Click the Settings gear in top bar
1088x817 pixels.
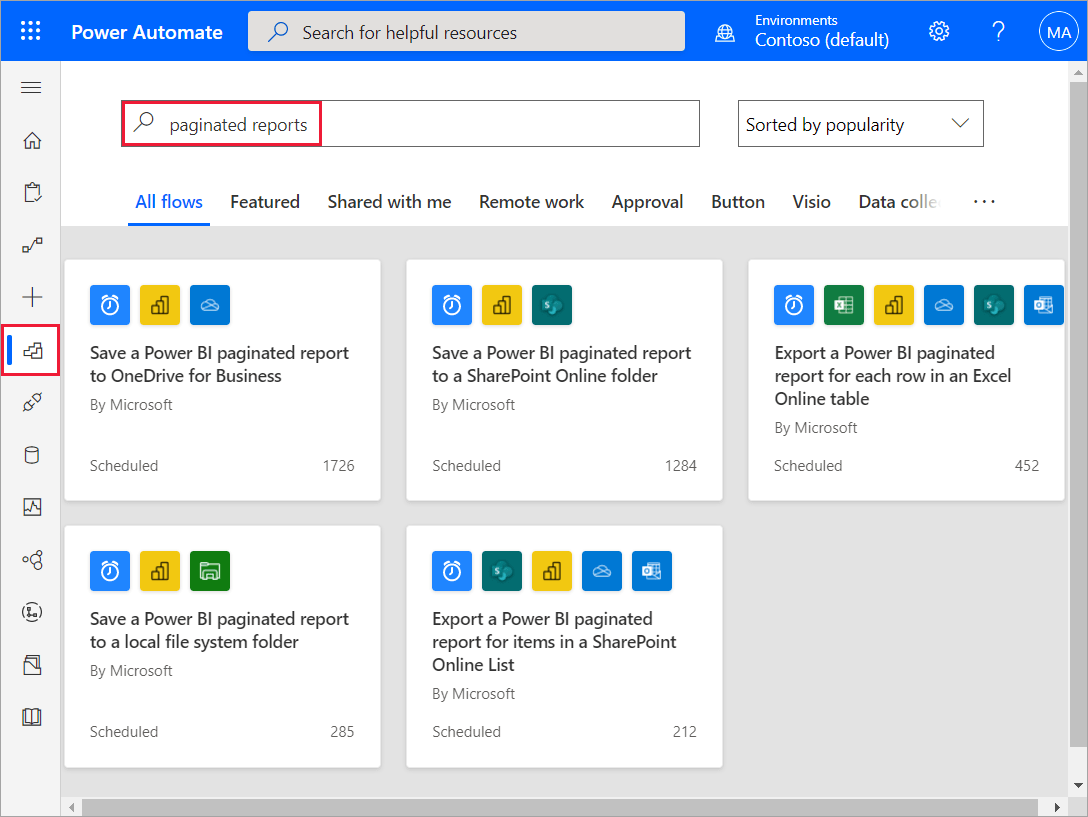coord(938,30)
